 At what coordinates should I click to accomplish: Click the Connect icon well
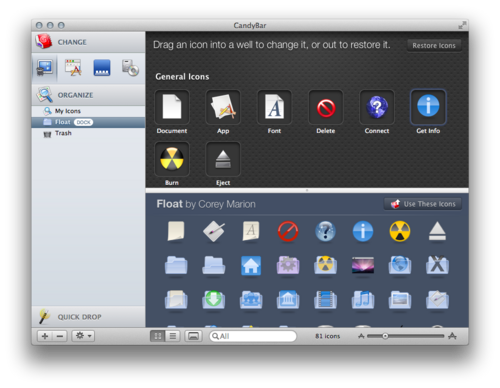(377, 107)
